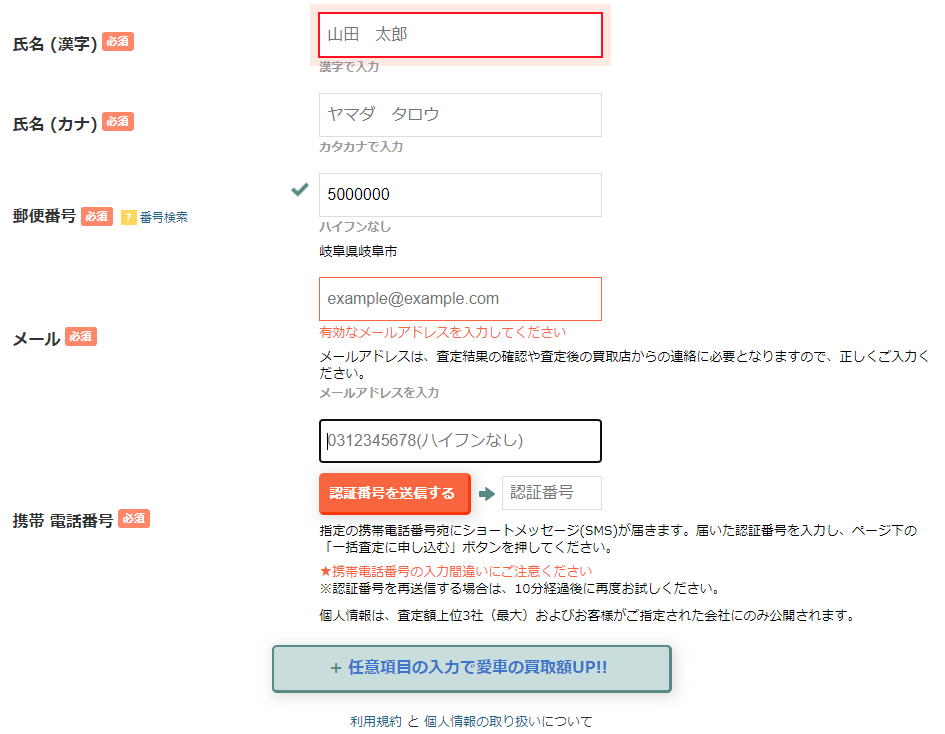Open the 個人情報の取り扱いについて privacy link
This screenshot has height=734, width=945.
pyautogui.click(x=508, y=721)
